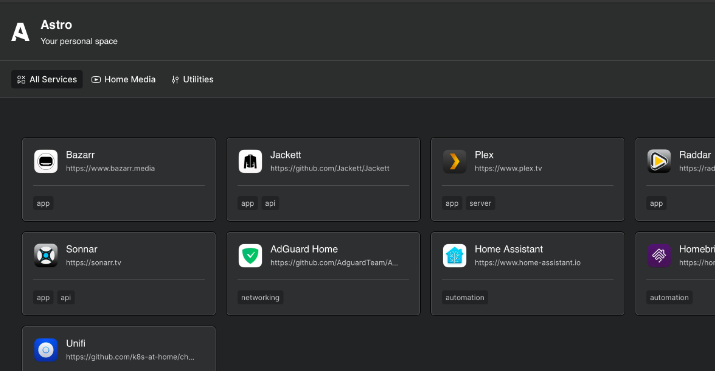Image resolution: width=715 pixels, height=371 pixels.
Task: Open the Sonnar service icon
Action: pyautogui.click(x=46, y=255)
